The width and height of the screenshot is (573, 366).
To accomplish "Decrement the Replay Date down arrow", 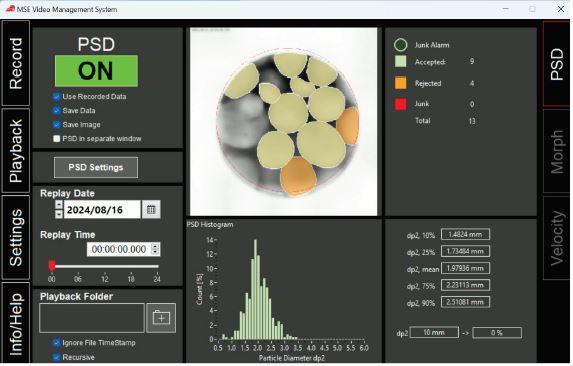I will coord(59,214).
